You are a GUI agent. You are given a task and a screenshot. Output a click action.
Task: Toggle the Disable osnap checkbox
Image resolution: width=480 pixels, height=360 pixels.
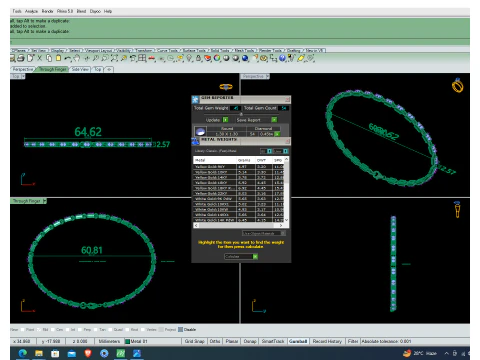[x=180, y=330]
